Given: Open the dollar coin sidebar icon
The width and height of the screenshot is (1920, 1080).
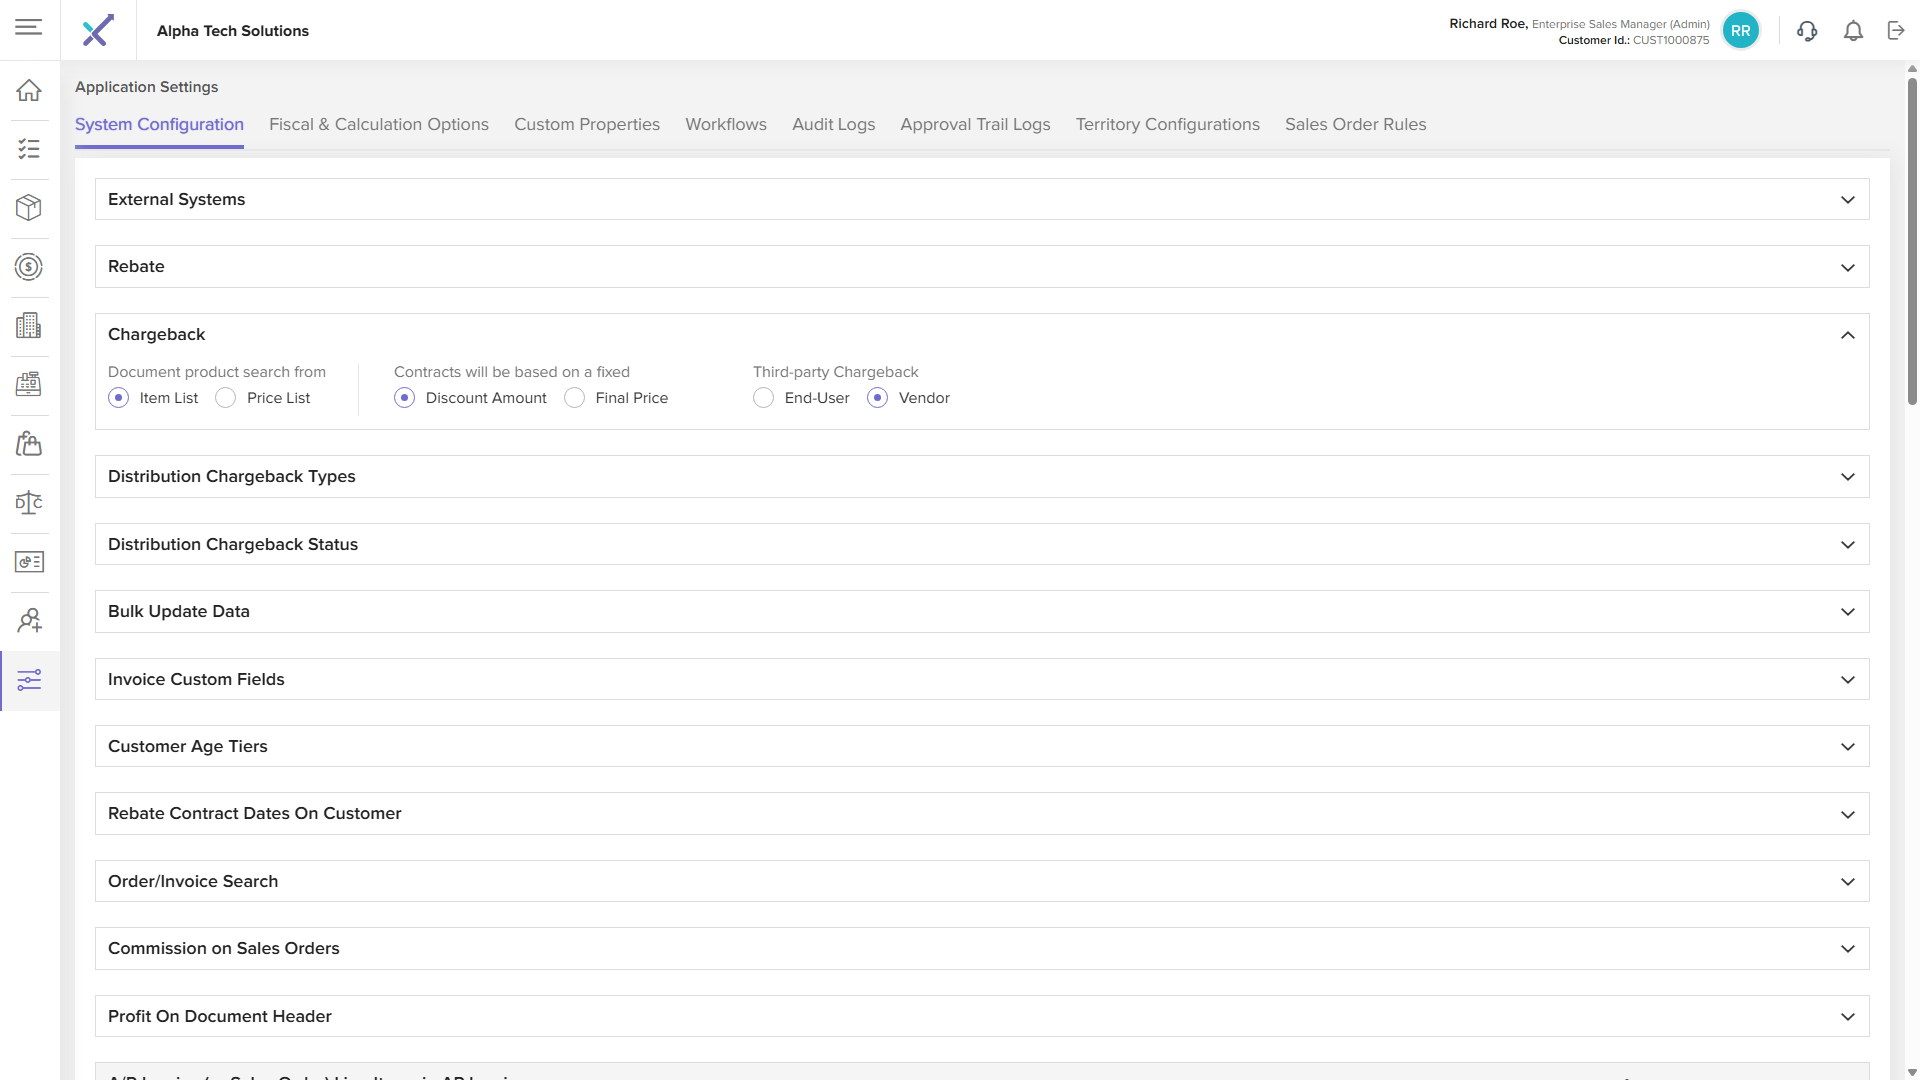Looking at the screenshot, I should (x=29, y=267).
